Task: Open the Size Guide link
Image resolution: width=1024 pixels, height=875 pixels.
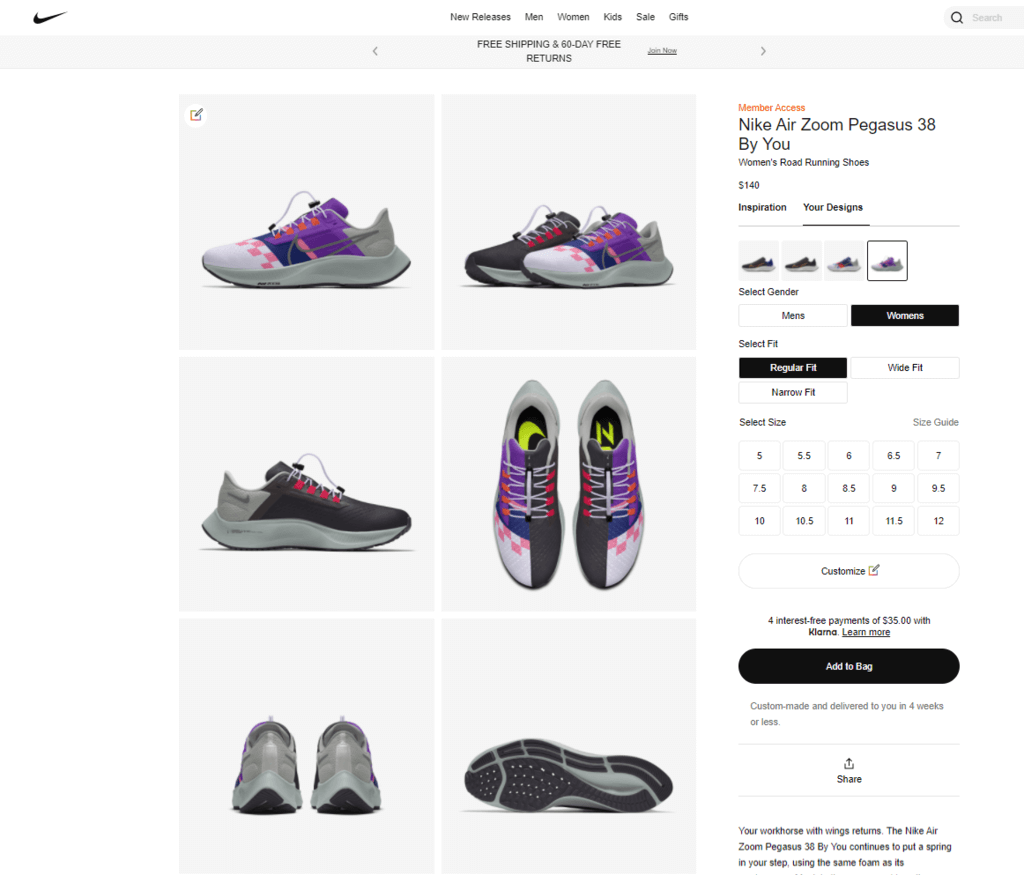Action: [935, 423]
